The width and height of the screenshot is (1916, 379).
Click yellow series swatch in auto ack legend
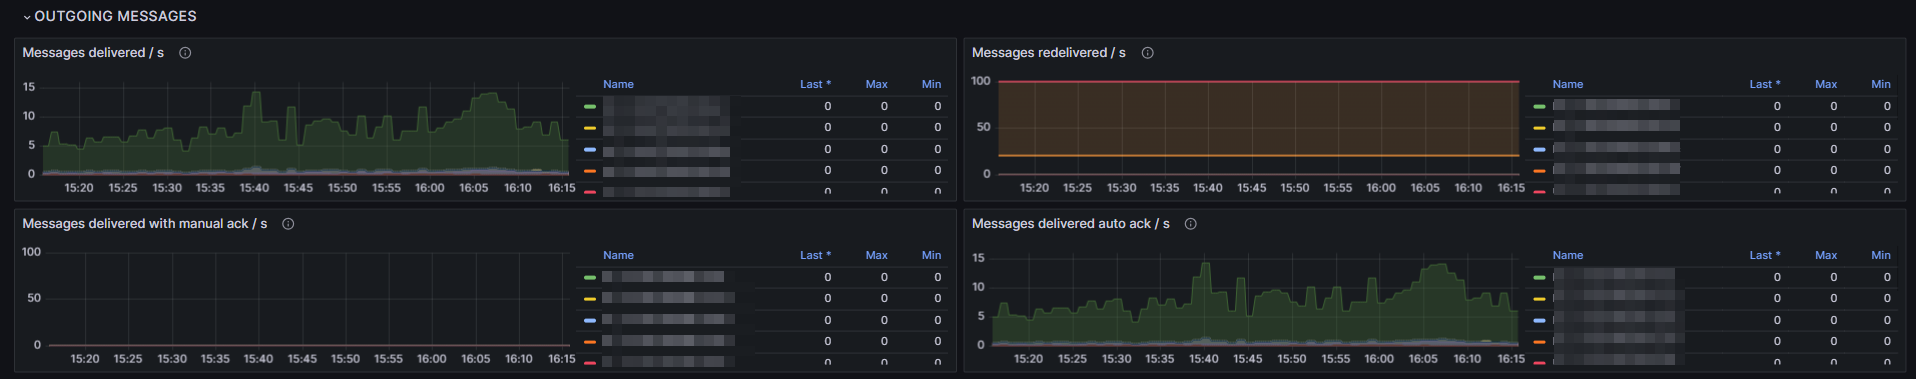pos(1539,299)
